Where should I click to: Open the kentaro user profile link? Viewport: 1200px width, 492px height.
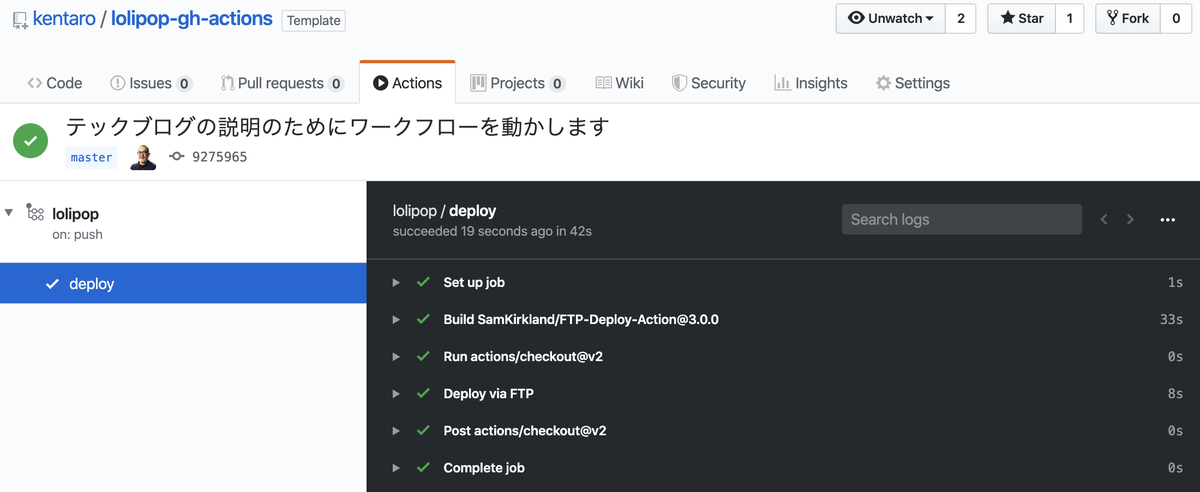64,19
